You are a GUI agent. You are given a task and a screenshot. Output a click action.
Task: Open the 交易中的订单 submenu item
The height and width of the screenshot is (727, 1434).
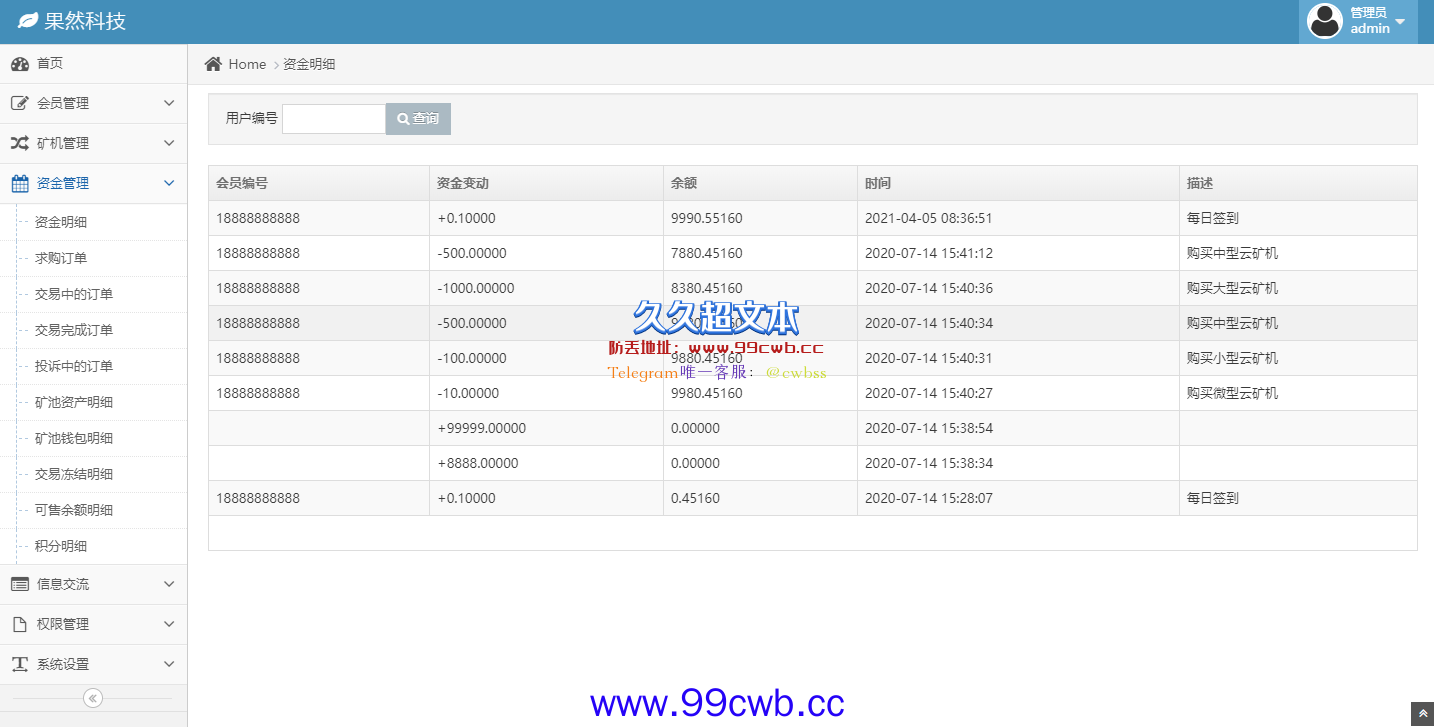click(93, 294)
